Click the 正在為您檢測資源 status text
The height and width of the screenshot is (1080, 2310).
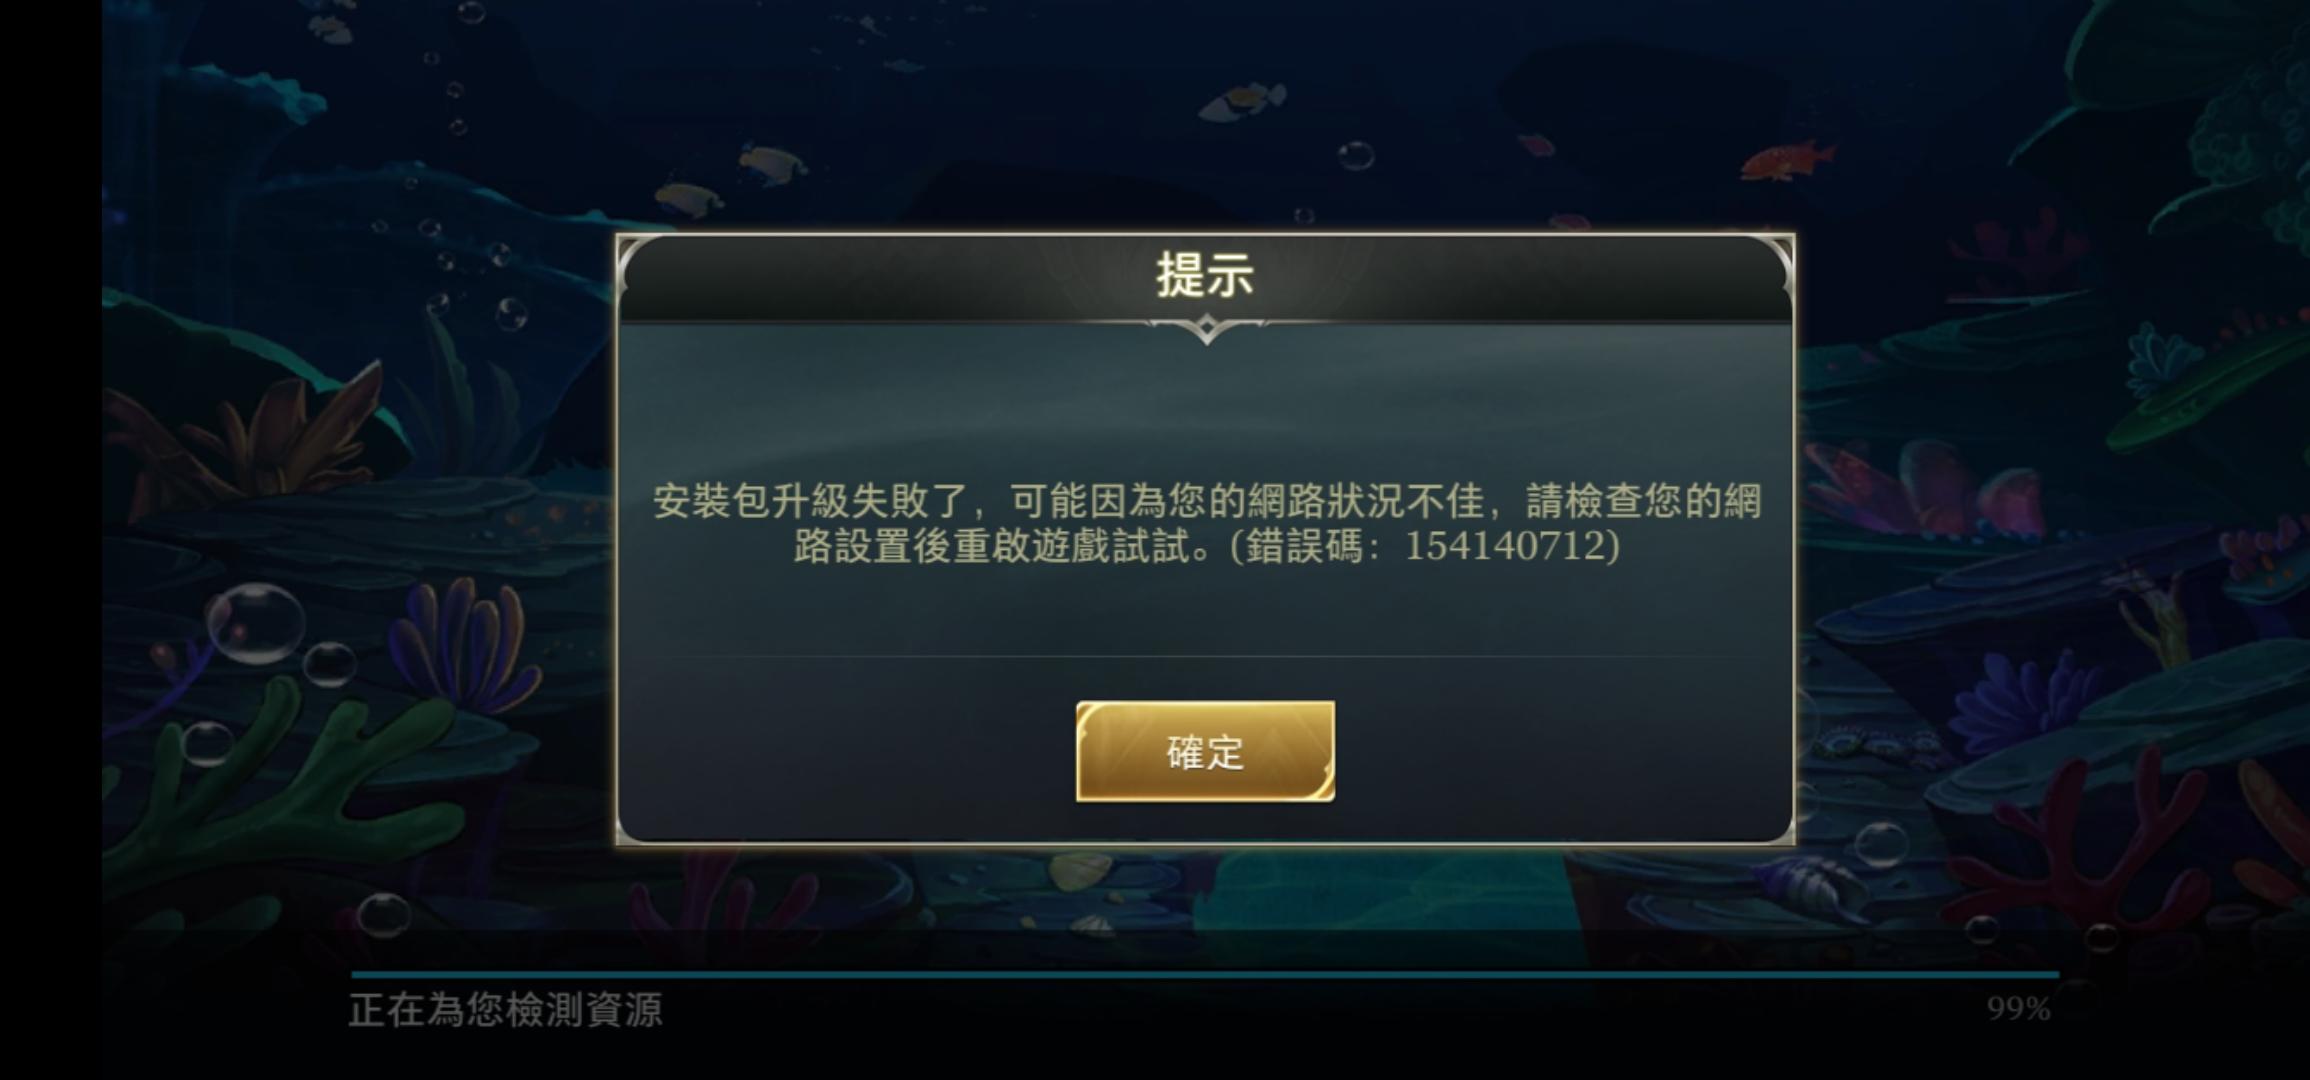505,1010
